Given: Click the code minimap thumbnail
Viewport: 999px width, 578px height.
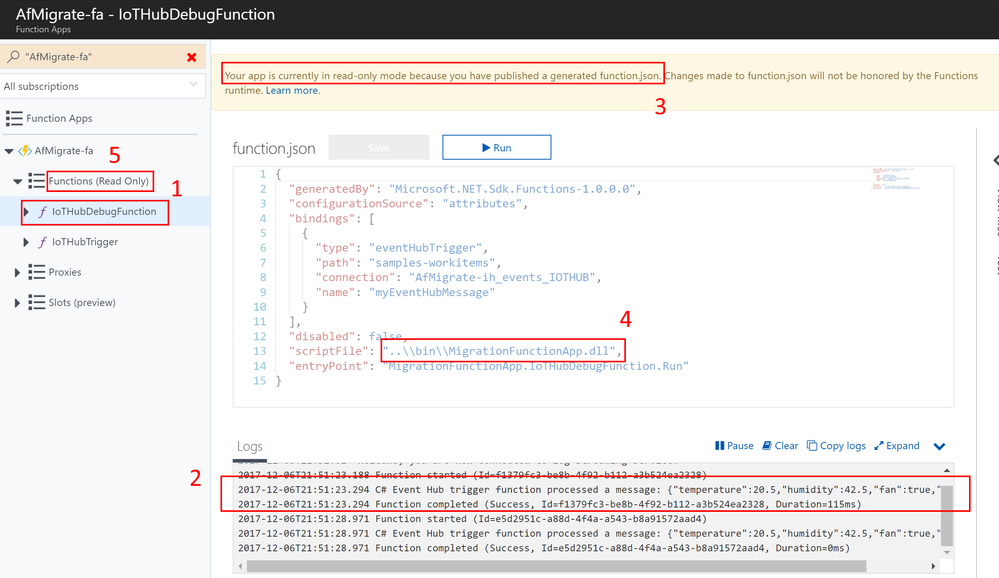Looking at the screenshot, I should click(x=896, y=179).
